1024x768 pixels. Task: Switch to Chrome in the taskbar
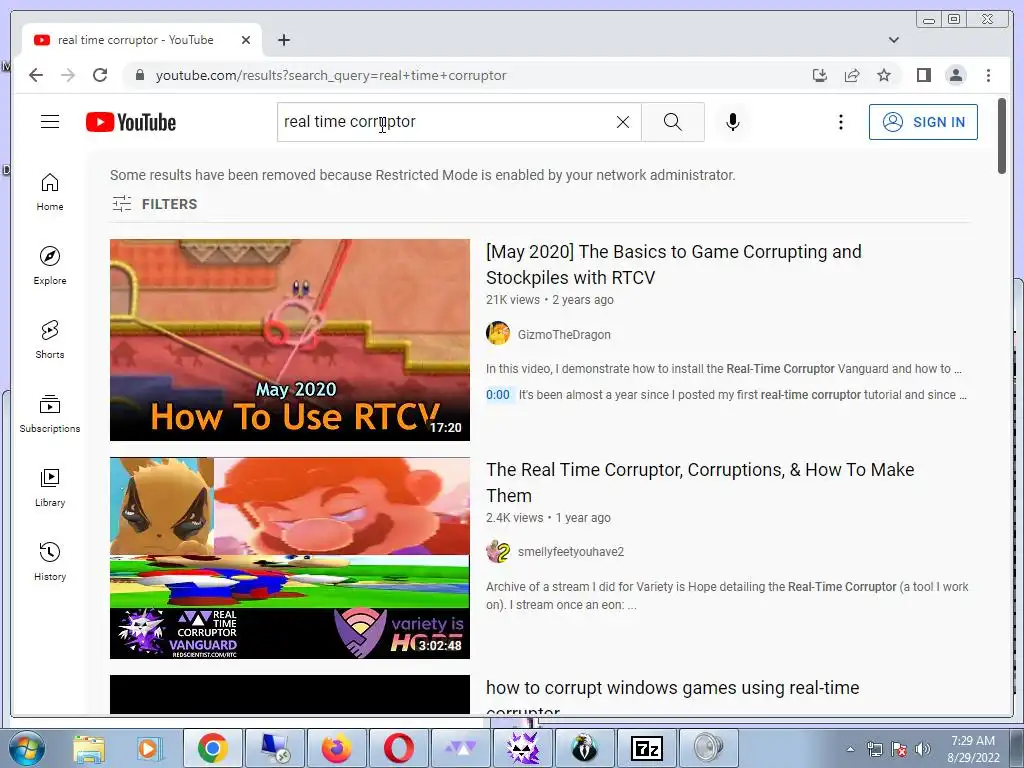(x=212, y=748)
